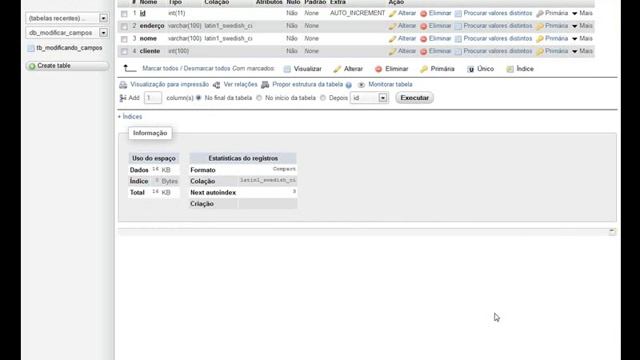Click the Alterar link for marked columns

click(x=353, y=69)
